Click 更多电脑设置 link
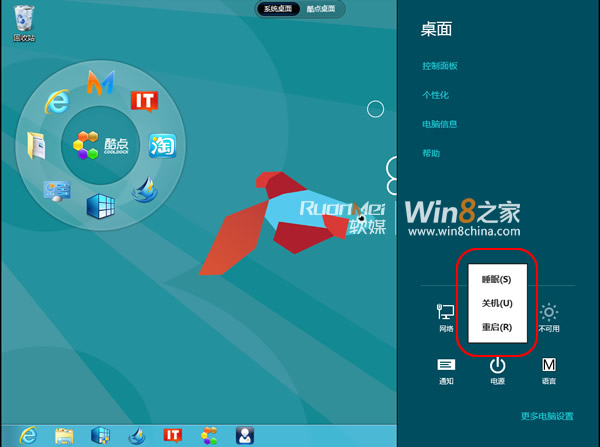This screenshot has width=600, height=447. [546, 416]
